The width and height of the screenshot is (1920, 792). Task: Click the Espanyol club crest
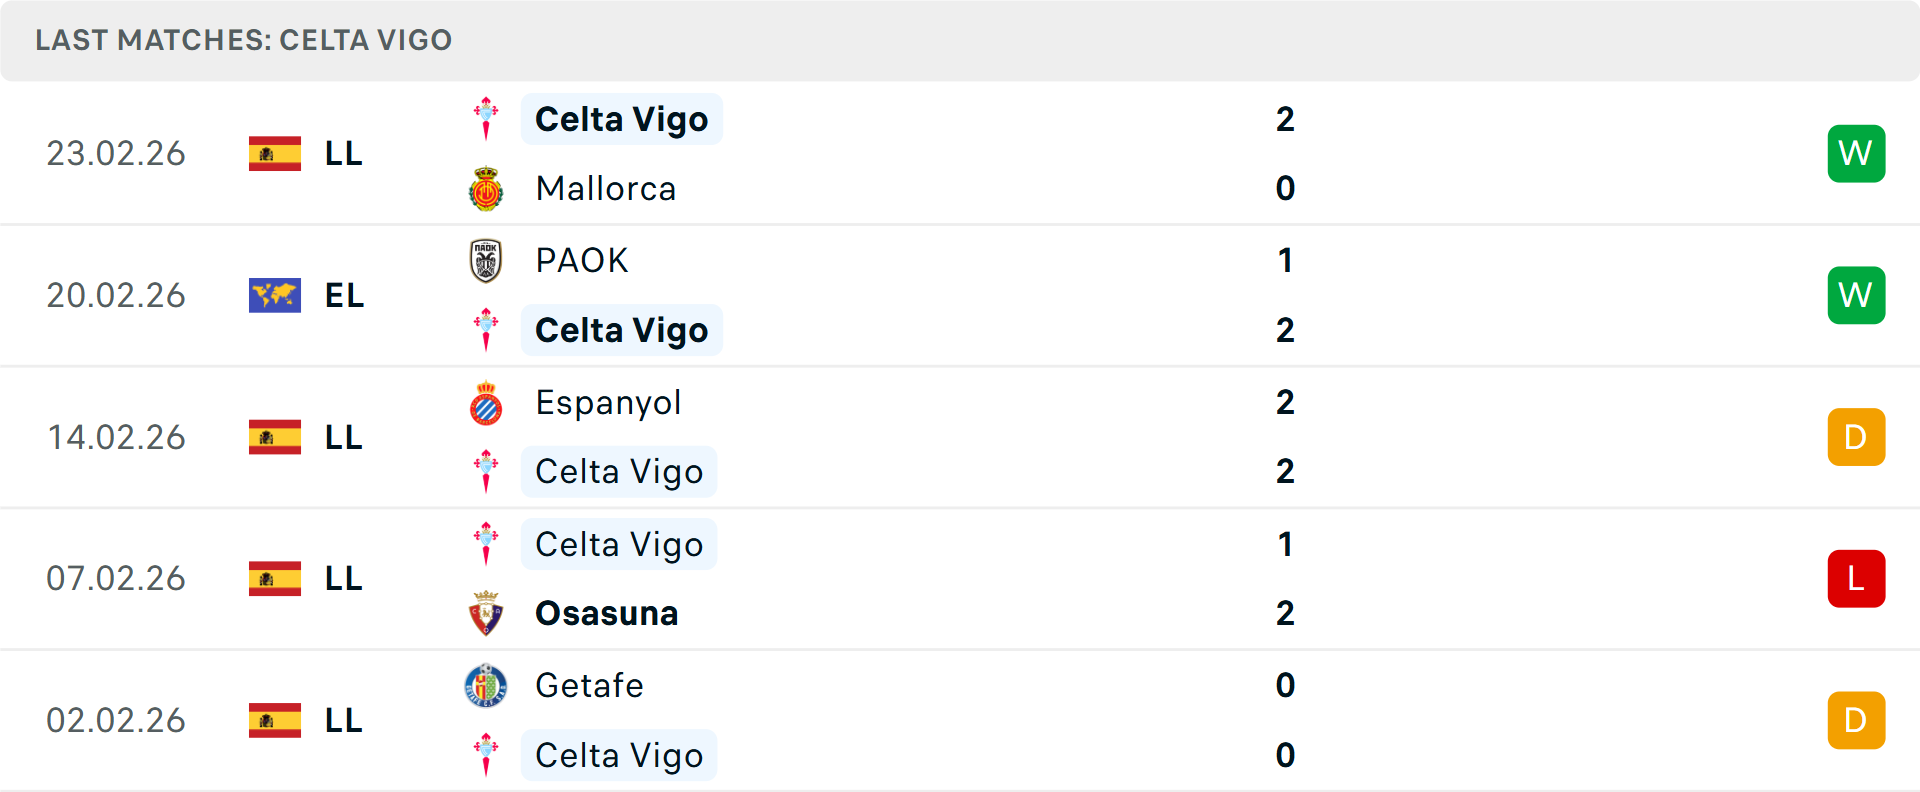(x=486, y=402)
